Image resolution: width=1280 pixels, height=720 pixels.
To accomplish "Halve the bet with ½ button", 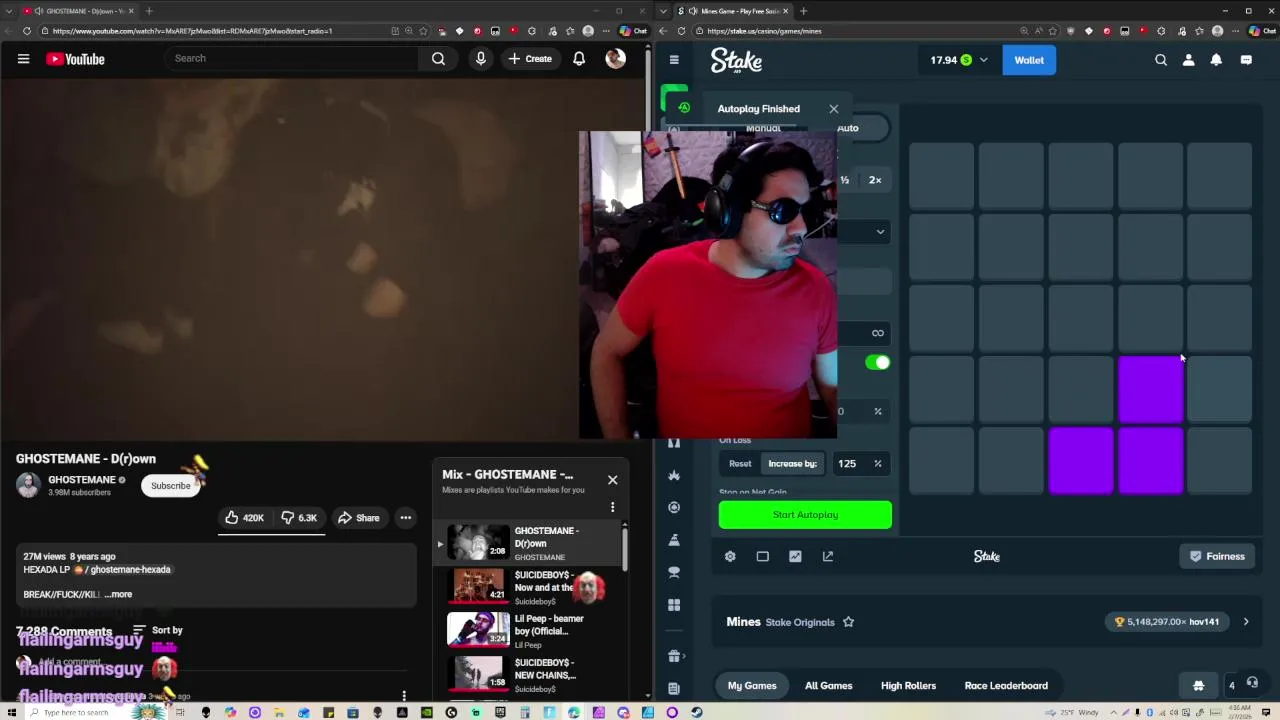I will coord(845,180).
